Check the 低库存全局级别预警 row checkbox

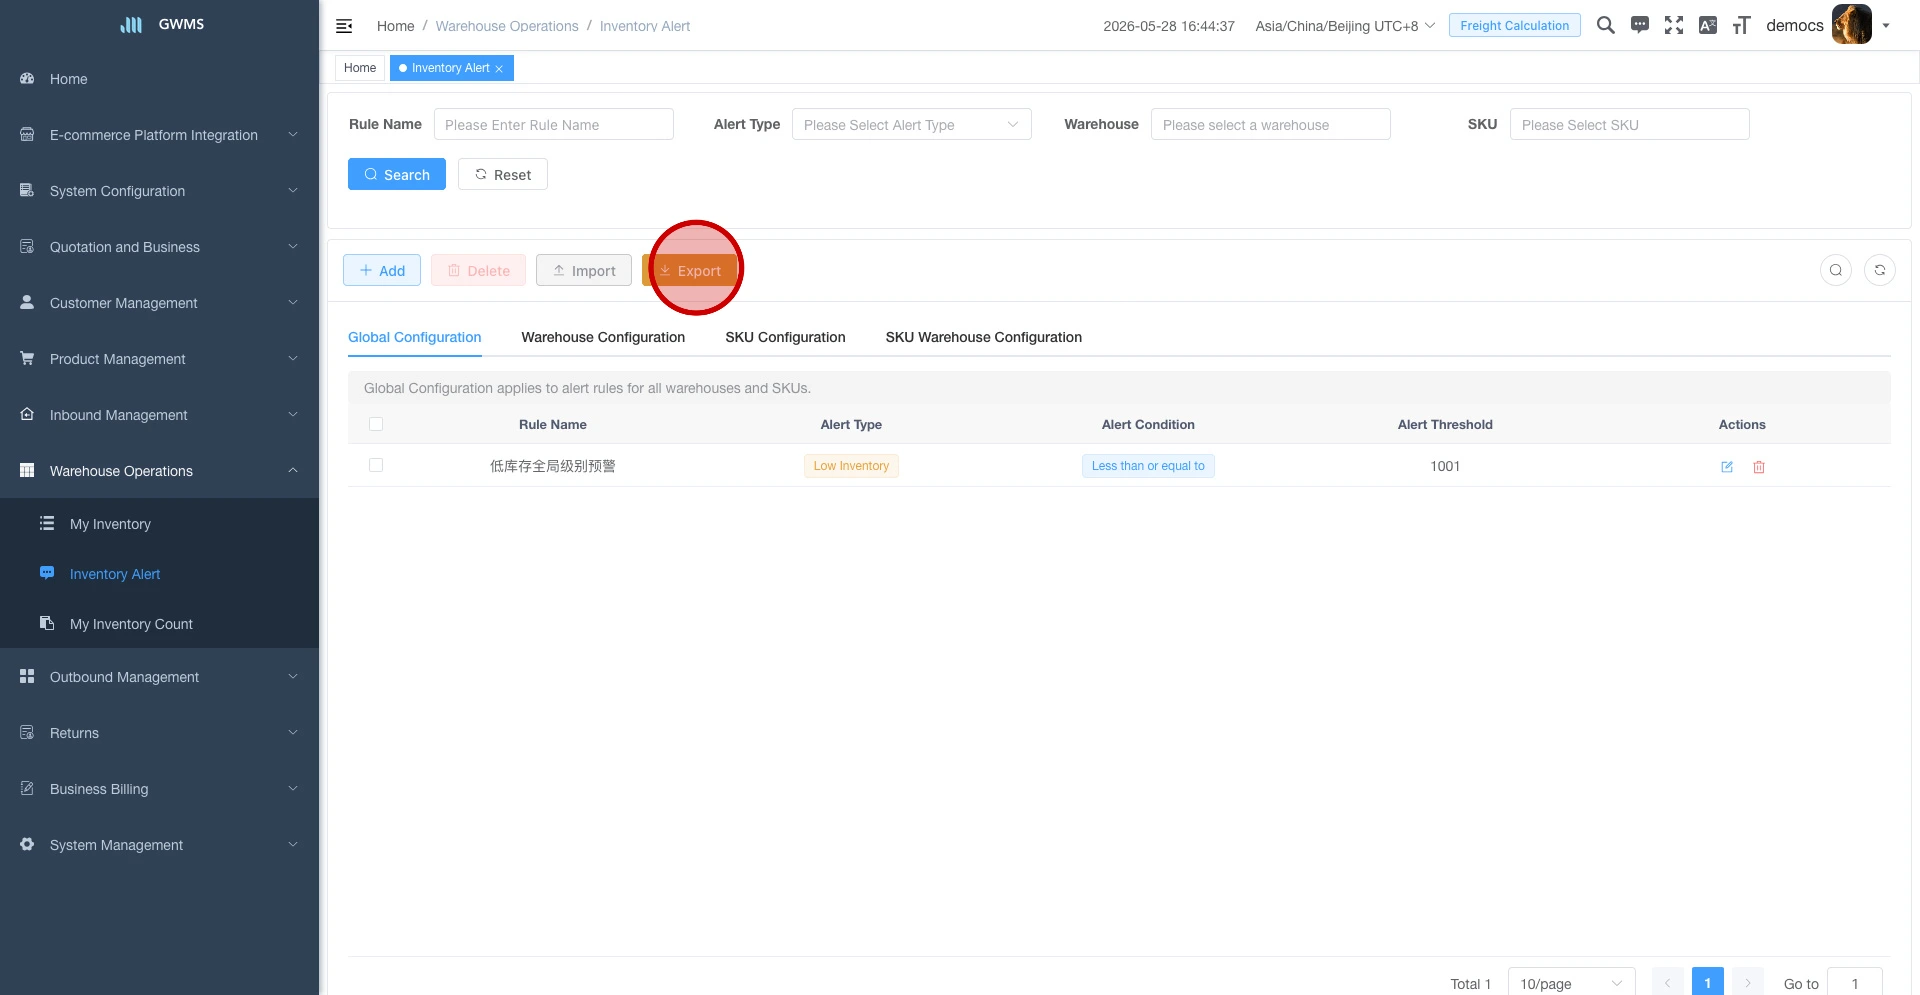(x=376, y=465)
